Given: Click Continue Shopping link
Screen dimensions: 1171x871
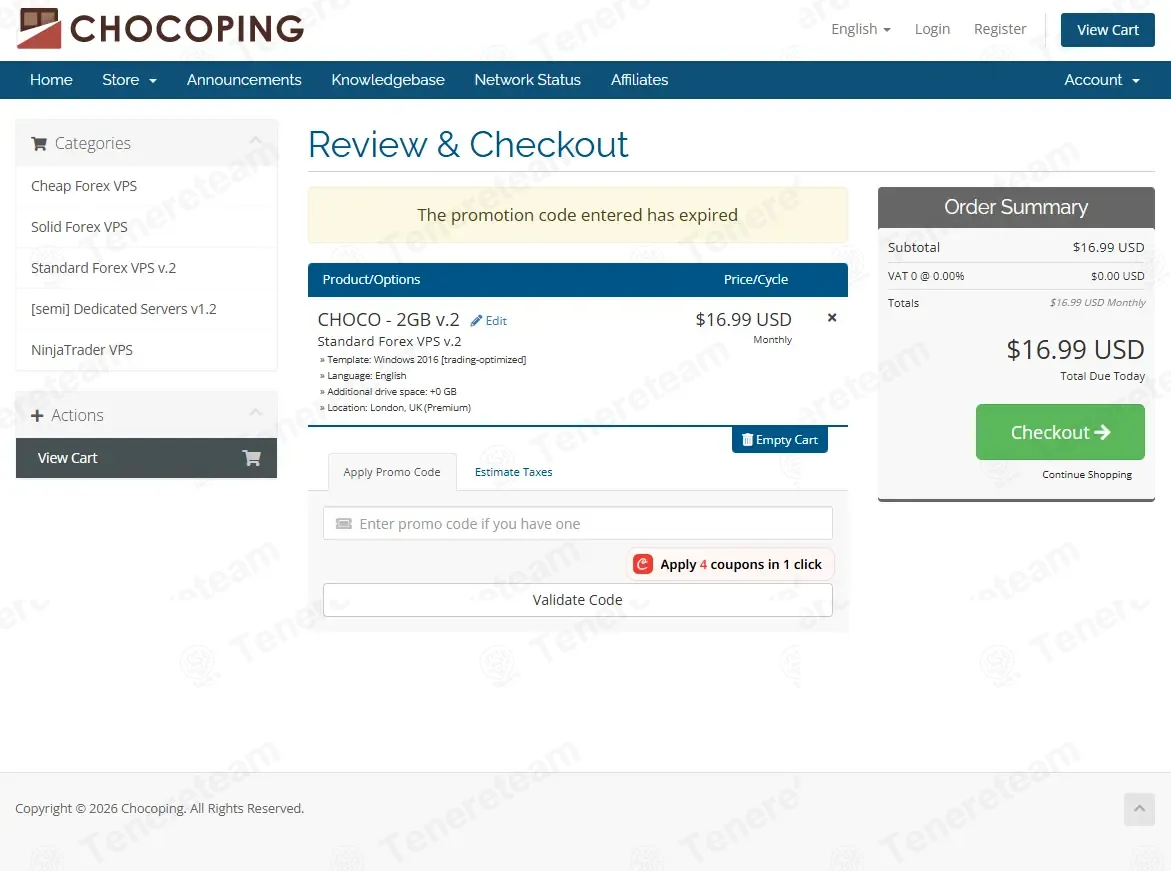Looking at the screenshot, I should point(1087,474).
